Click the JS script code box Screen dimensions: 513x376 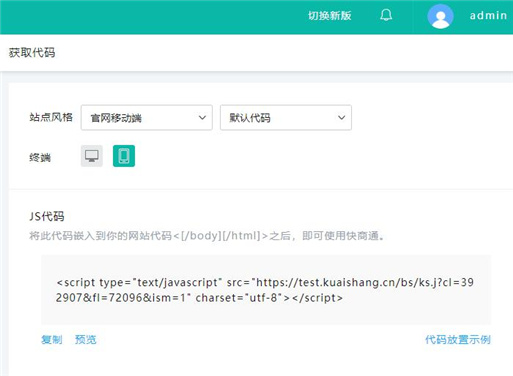pyautogui.click(x=266, y=290)
